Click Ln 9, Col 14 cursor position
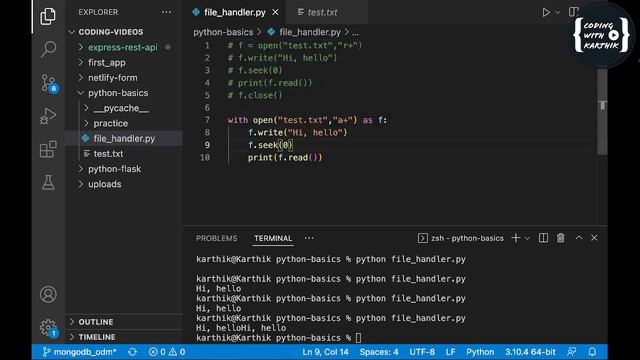Image resolution: width=640 pixels, height=360 pixels. [325, 352]
